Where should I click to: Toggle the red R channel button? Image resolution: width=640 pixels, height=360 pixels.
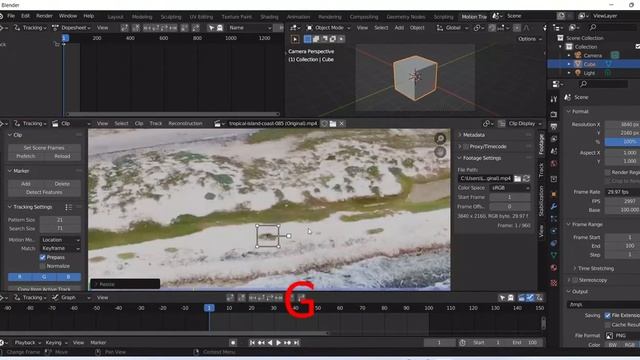[x=20, y=277]
